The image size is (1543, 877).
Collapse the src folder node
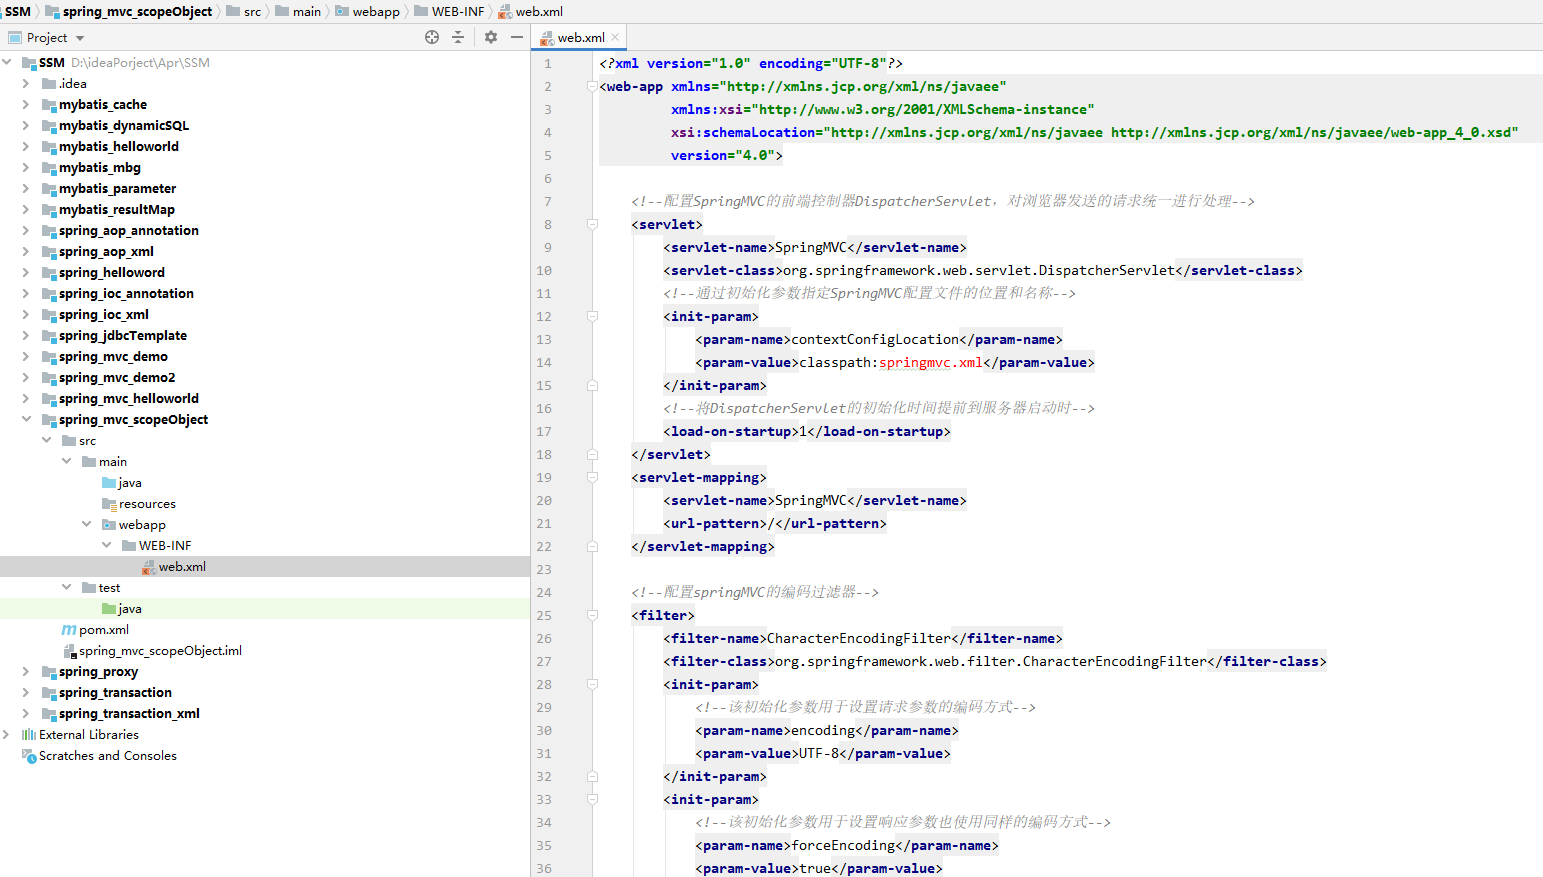pyautogui.click(x=46, y=440)
